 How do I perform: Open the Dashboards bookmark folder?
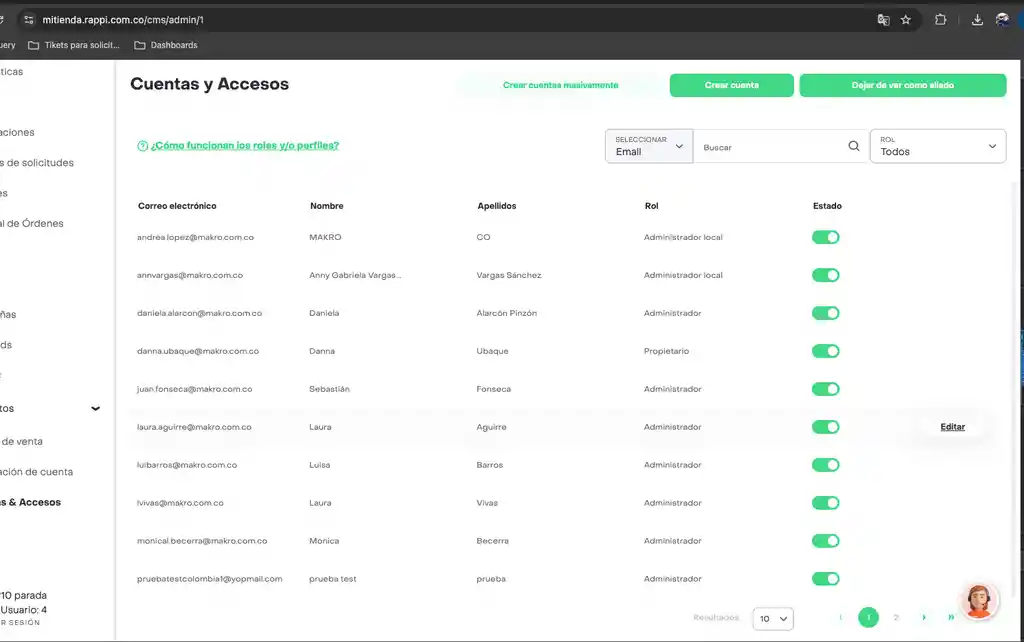point(166,45)
